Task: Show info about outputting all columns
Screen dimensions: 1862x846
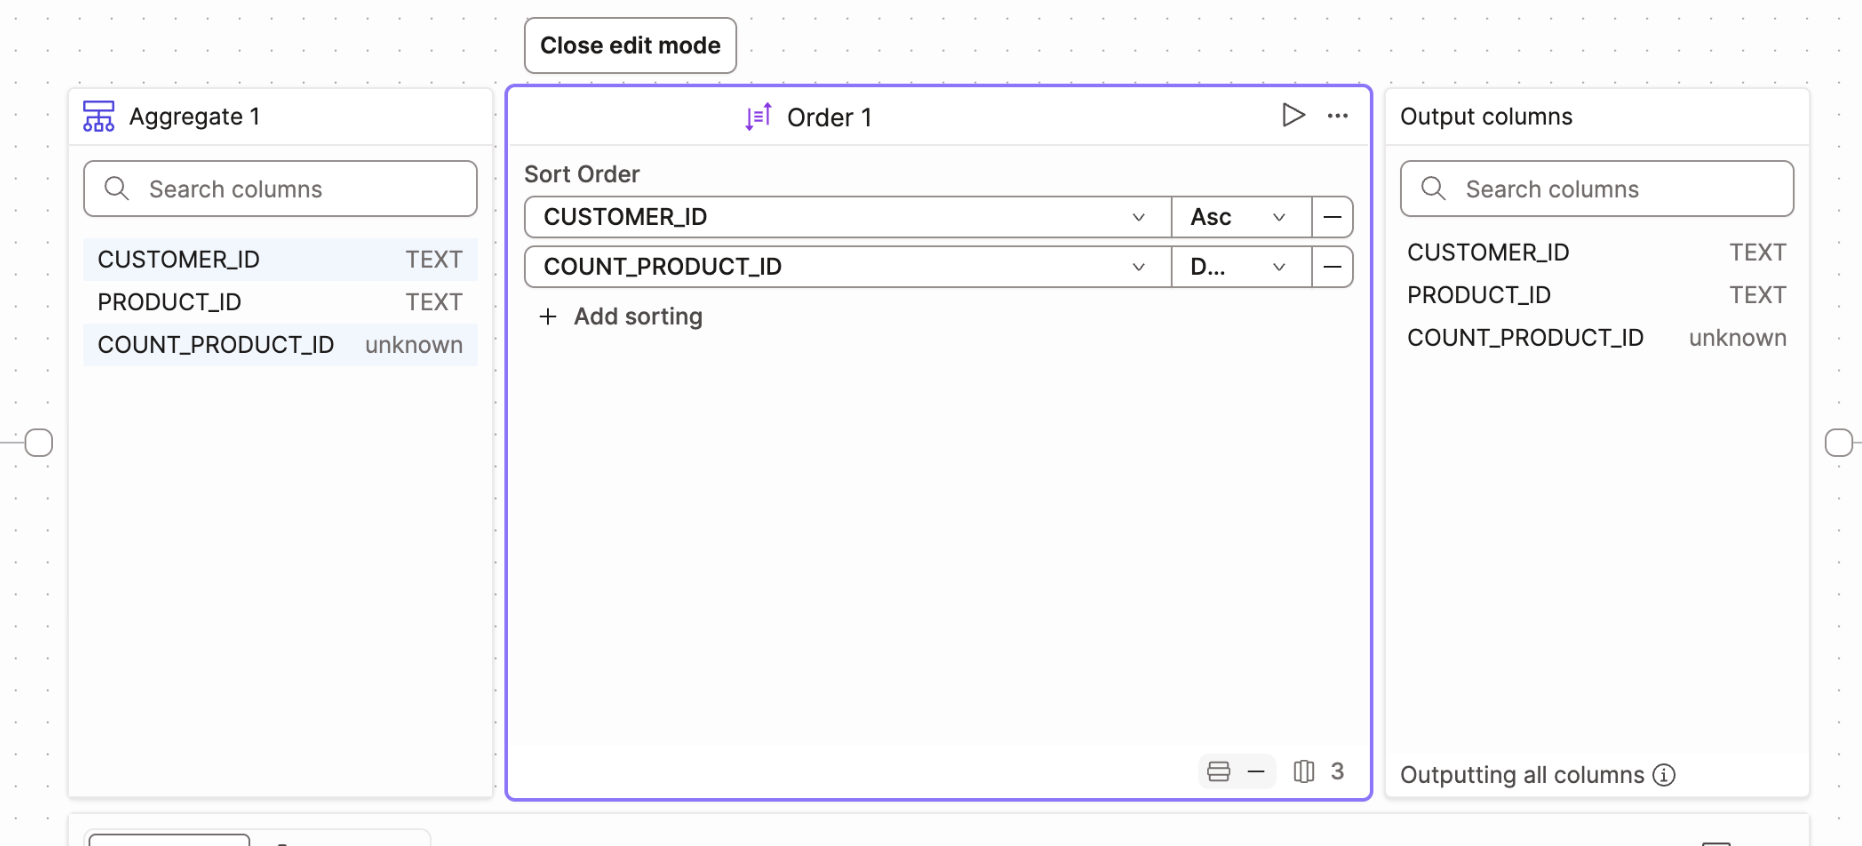Action: point(1664,775)
